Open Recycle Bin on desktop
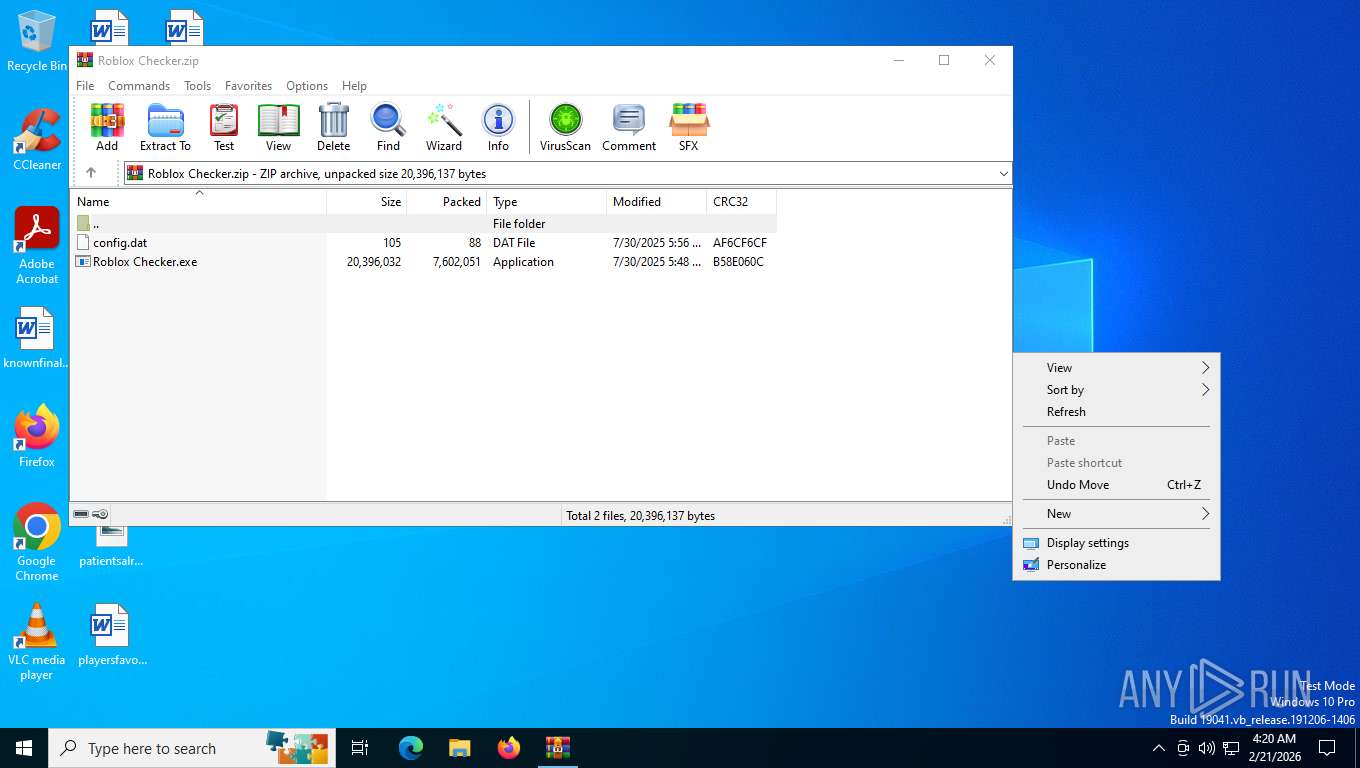The height and width of the screenshot is (768, 1360). (x=37, y=42)
